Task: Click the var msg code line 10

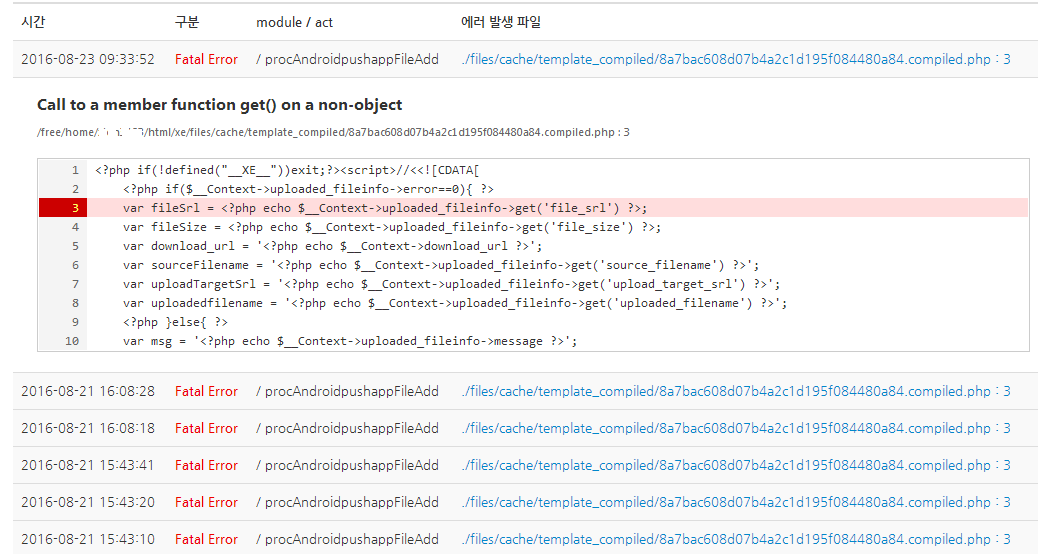Action: pos(350,341)
